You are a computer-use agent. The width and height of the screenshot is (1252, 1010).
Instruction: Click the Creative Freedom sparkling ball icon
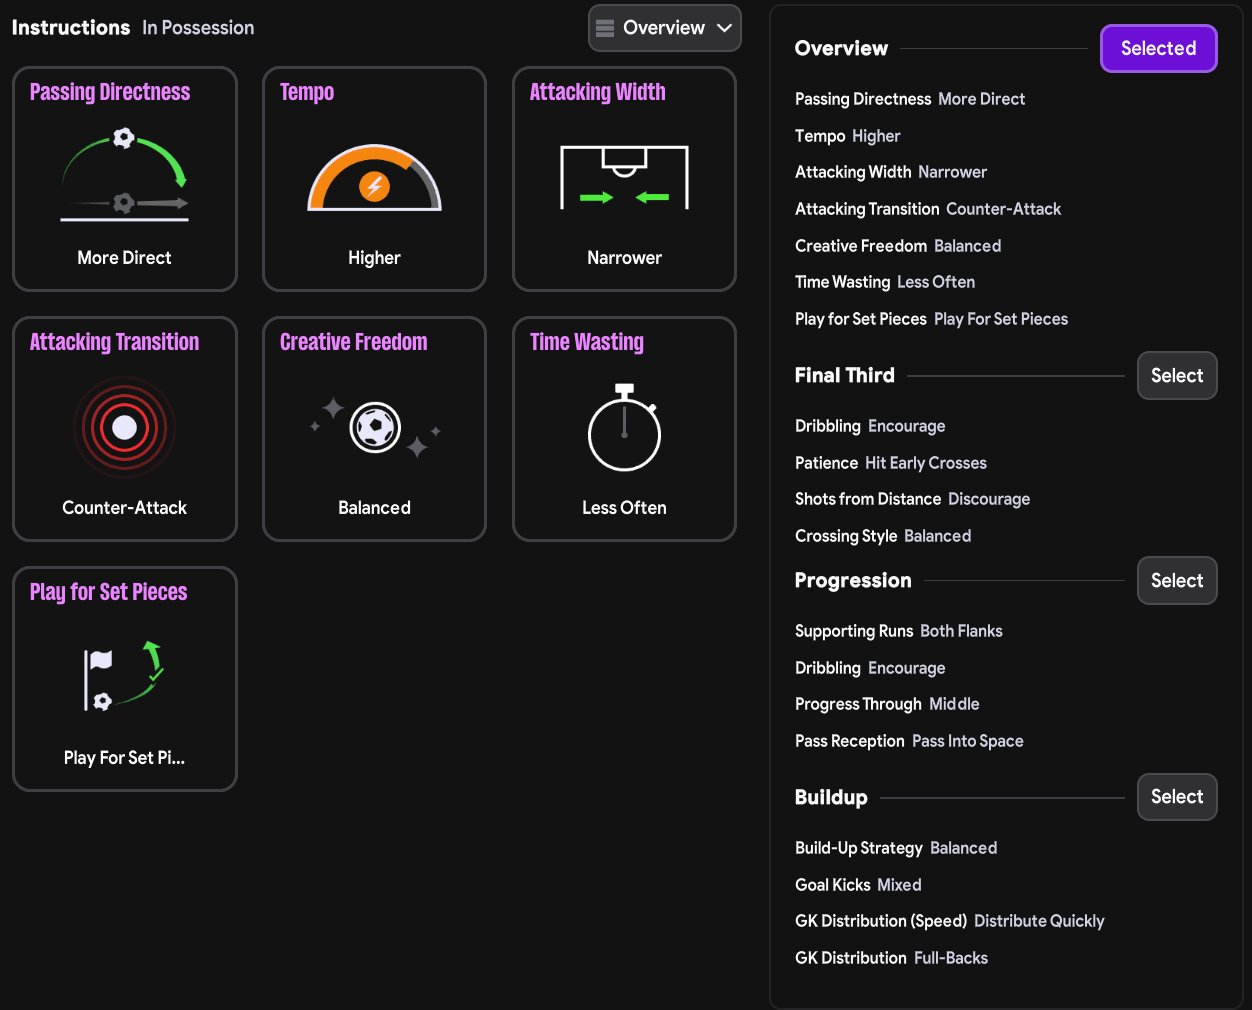pos(375,427)
